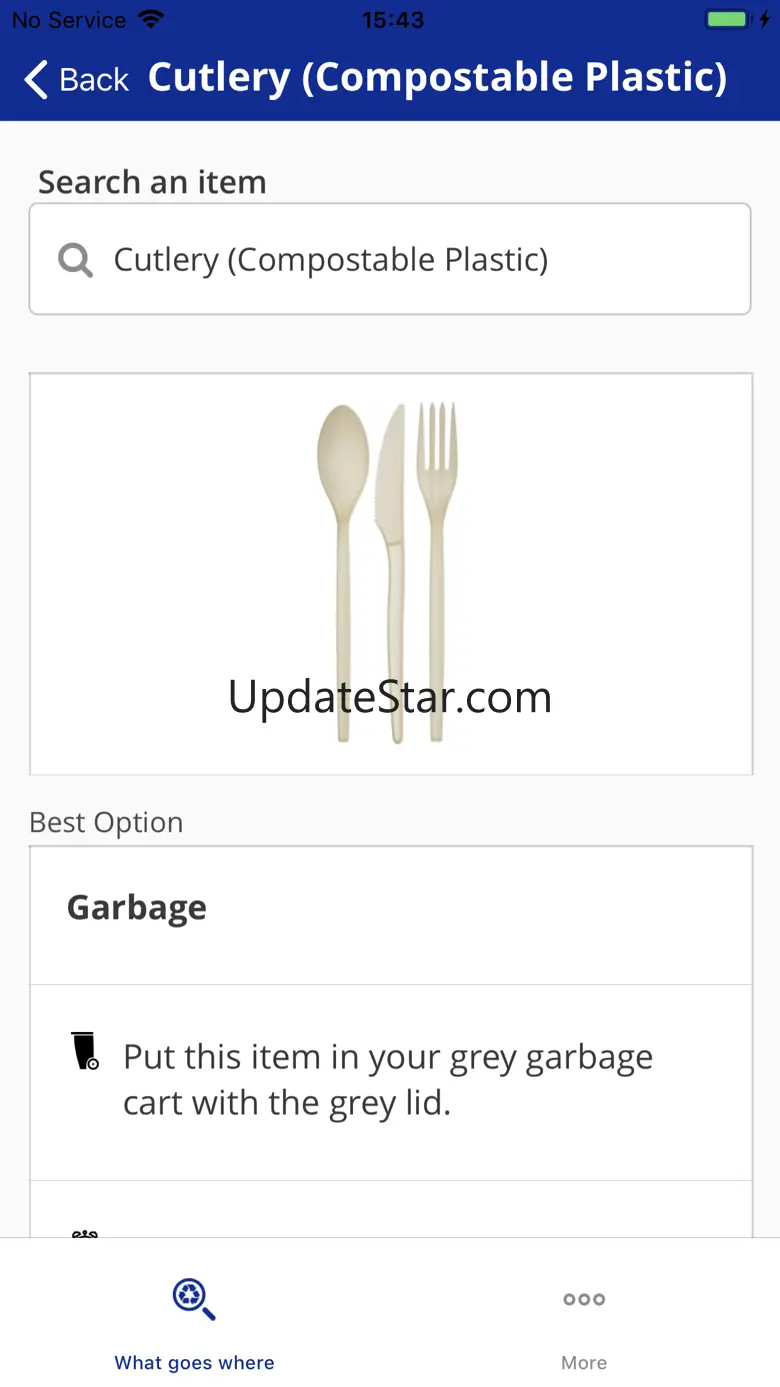Click the Search an item heading
The width and height of the screenshot is (780, 1387).
click(152, 182)
